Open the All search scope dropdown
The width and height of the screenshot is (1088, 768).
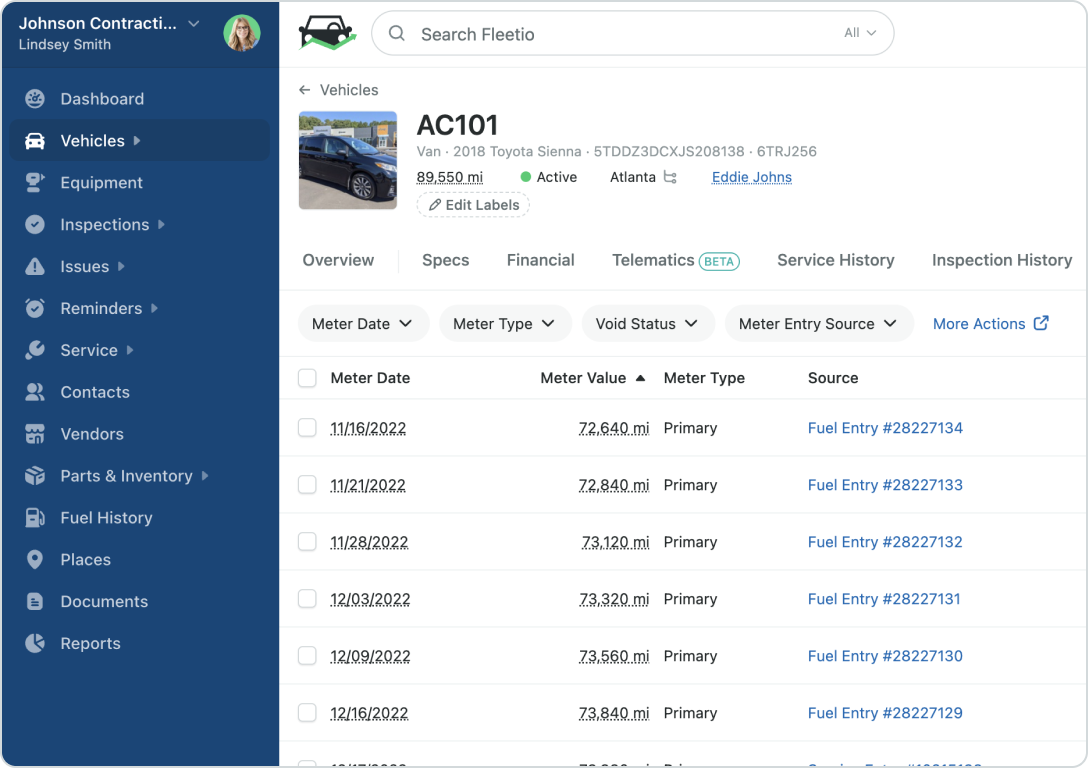pos(860,33)
